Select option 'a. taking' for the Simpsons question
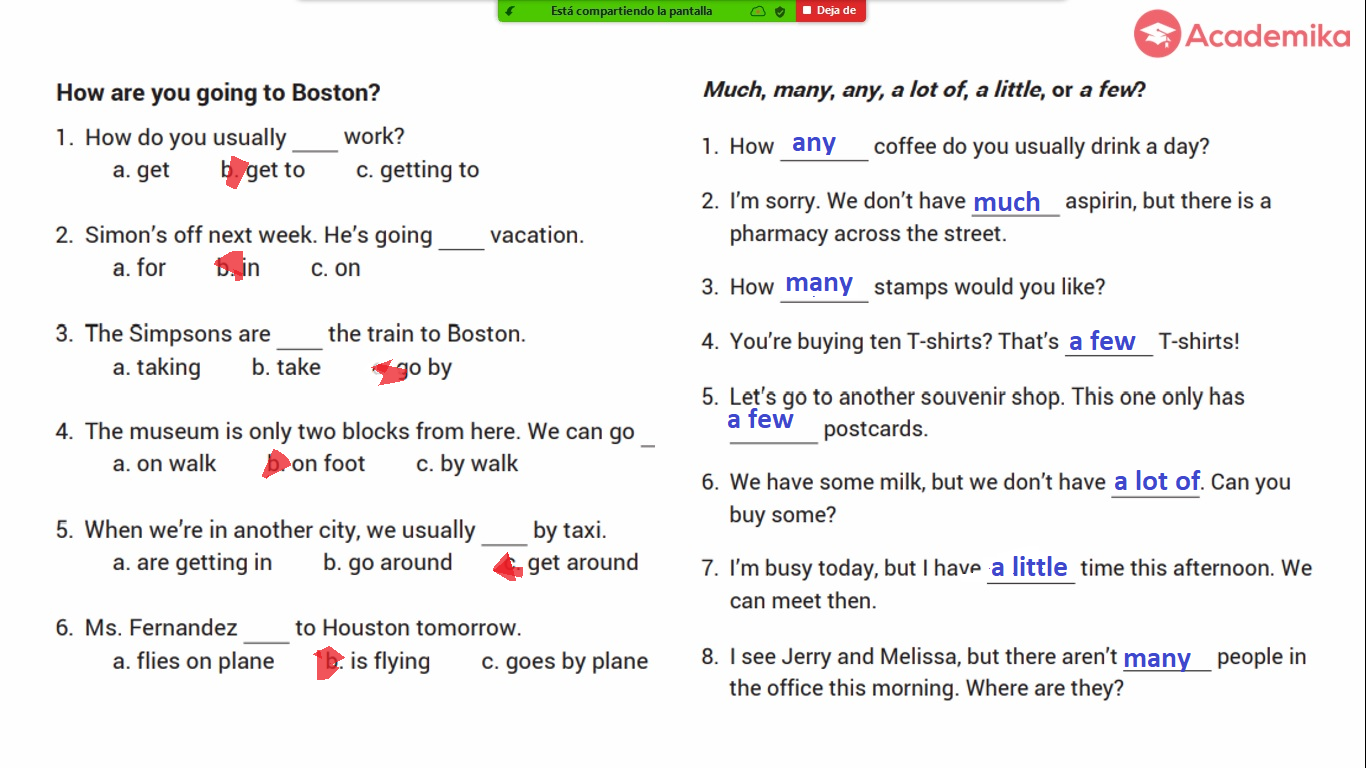 (x=157, y=367)
